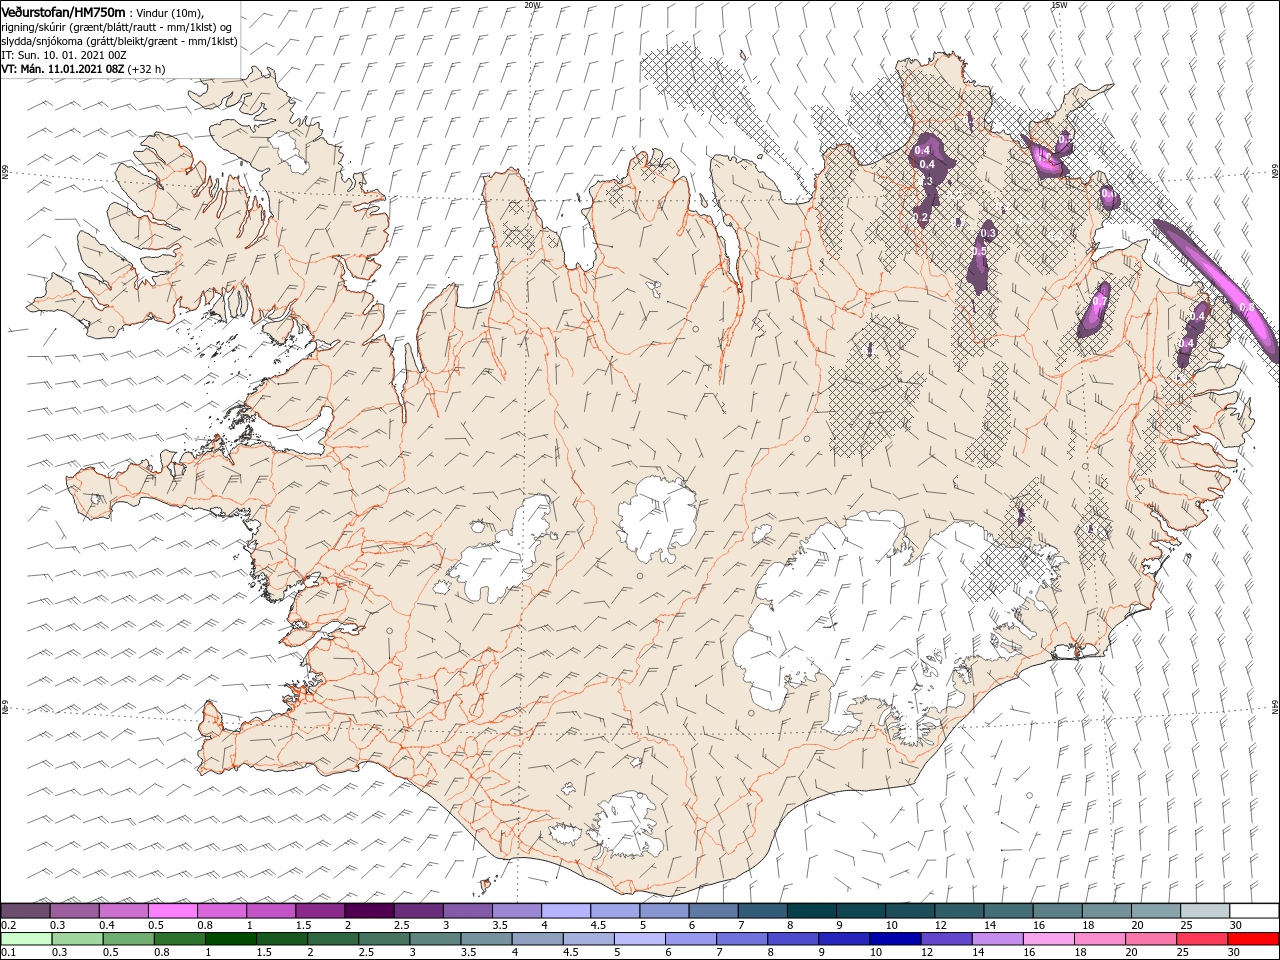Click the red-pink 25 rain legend swatch
Image resolution: width=1280 pixels, height=960 pixels.
[1202, 939]
